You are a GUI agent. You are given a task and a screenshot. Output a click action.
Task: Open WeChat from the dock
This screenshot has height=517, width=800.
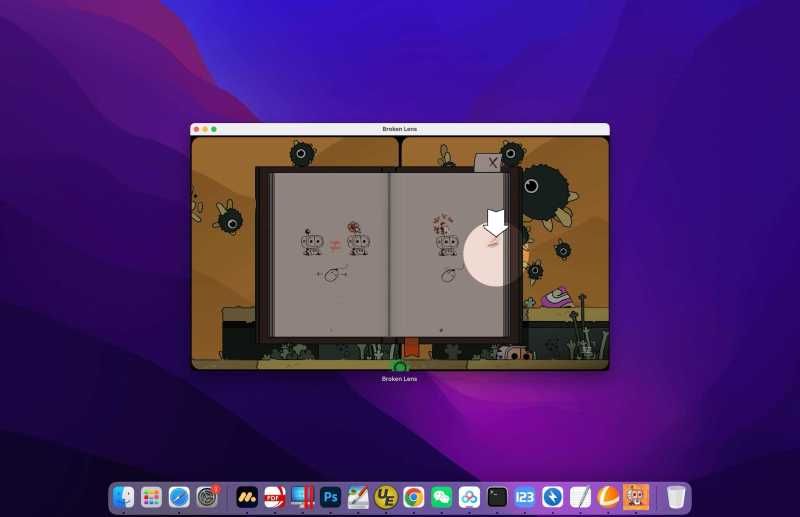(441, 497)
